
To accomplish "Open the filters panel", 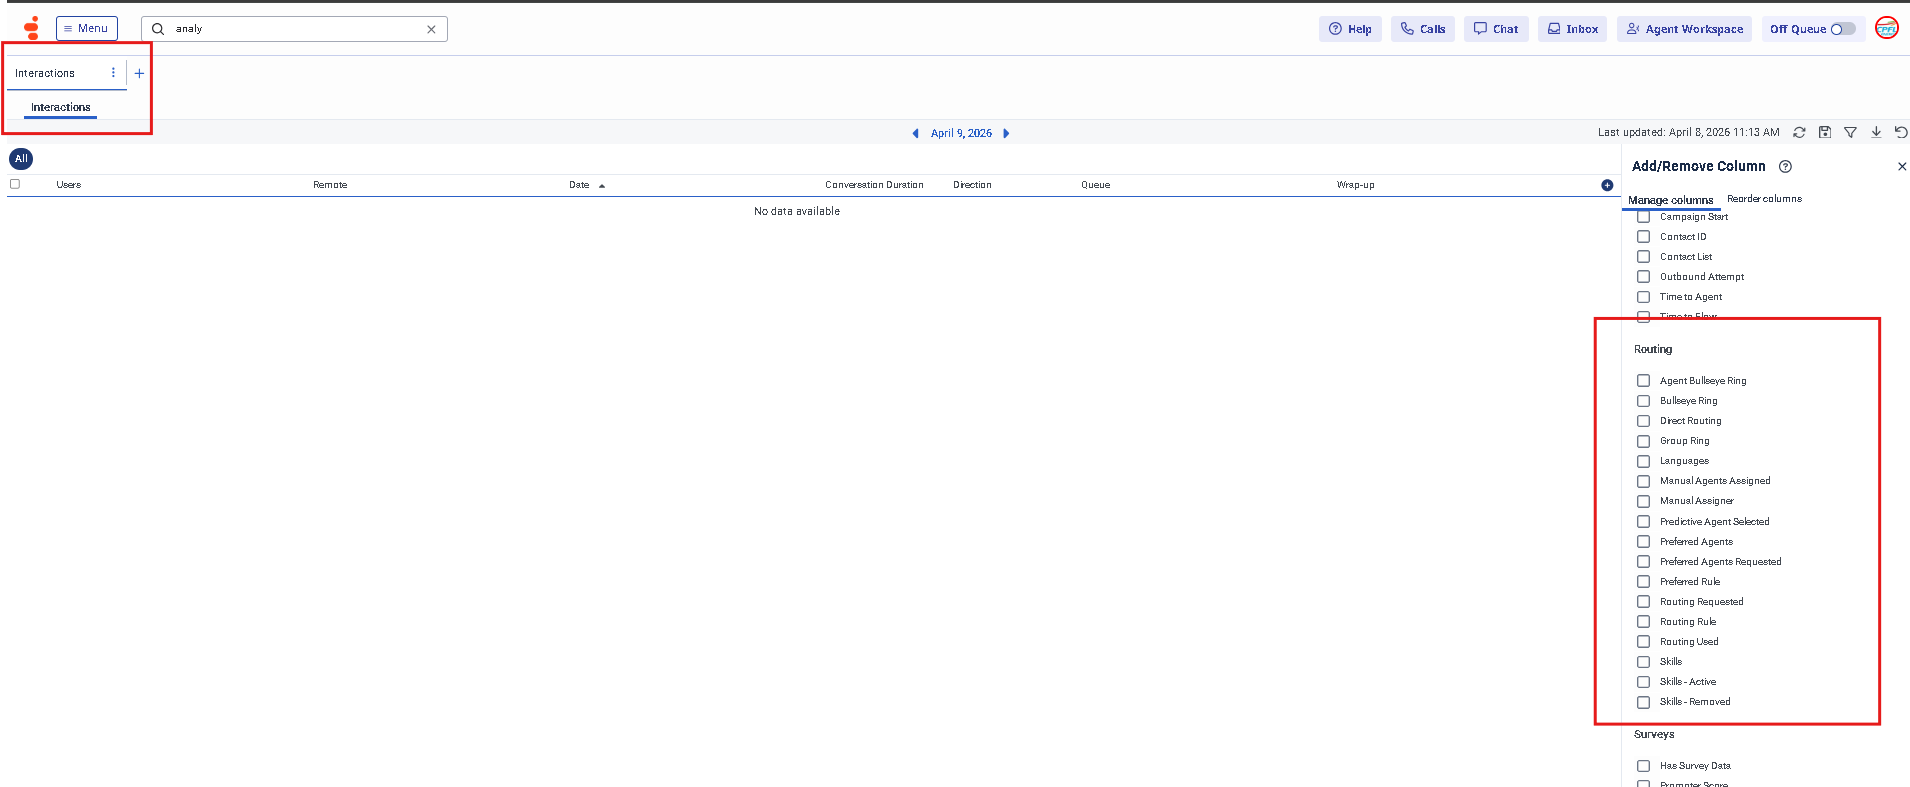I will [x=1850, y=132].
